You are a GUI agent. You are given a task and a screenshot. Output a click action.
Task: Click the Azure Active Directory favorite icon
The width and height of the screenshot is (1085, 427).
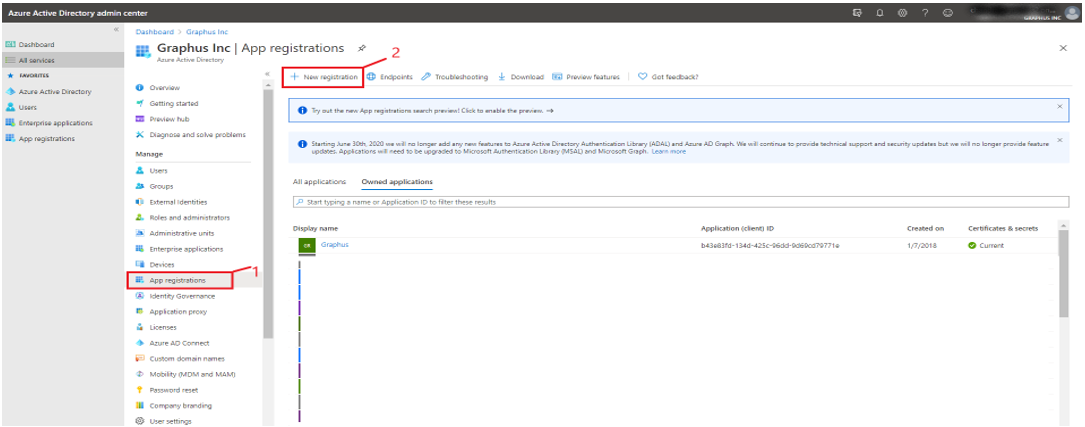point(10,91)
